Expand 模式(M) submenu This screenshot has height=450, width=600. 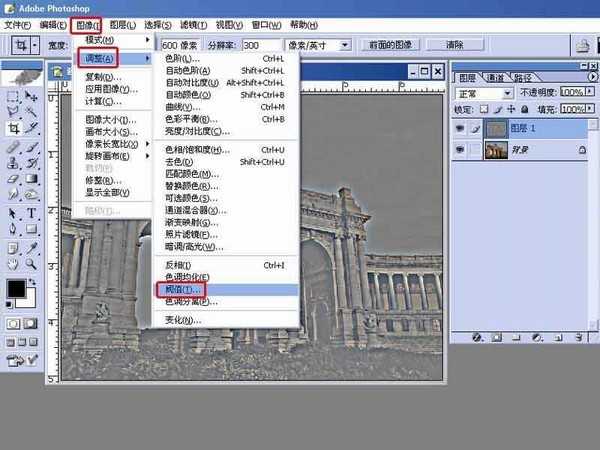113,39
